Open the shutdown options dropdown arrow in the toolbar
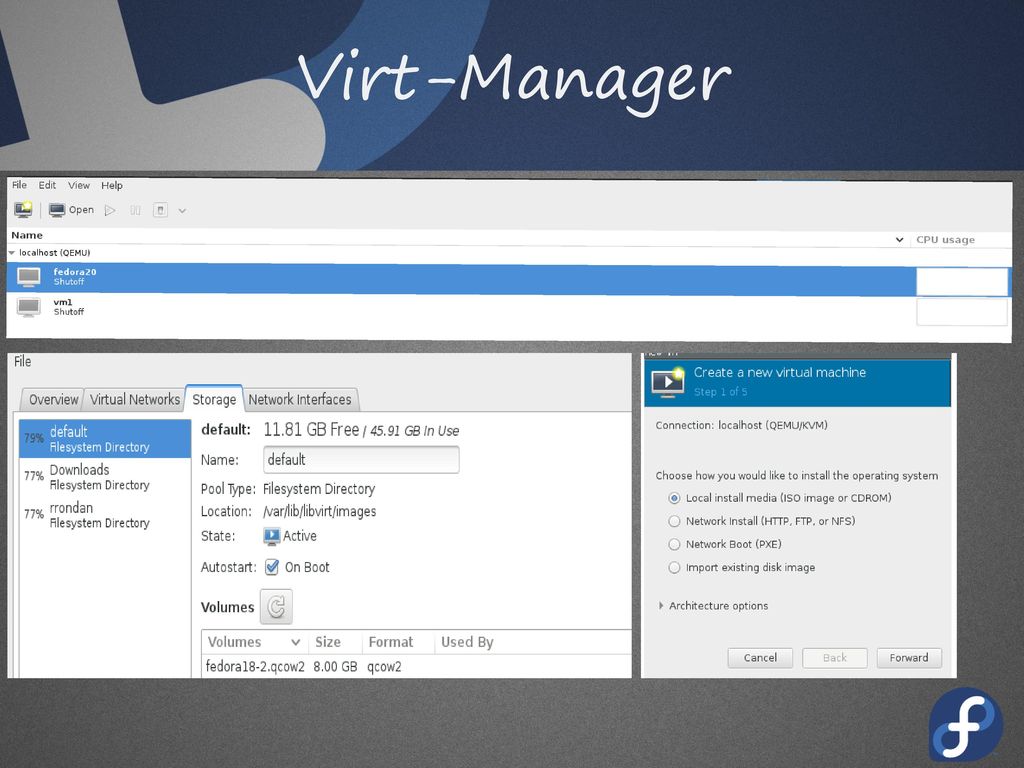 tap(182, 211)
